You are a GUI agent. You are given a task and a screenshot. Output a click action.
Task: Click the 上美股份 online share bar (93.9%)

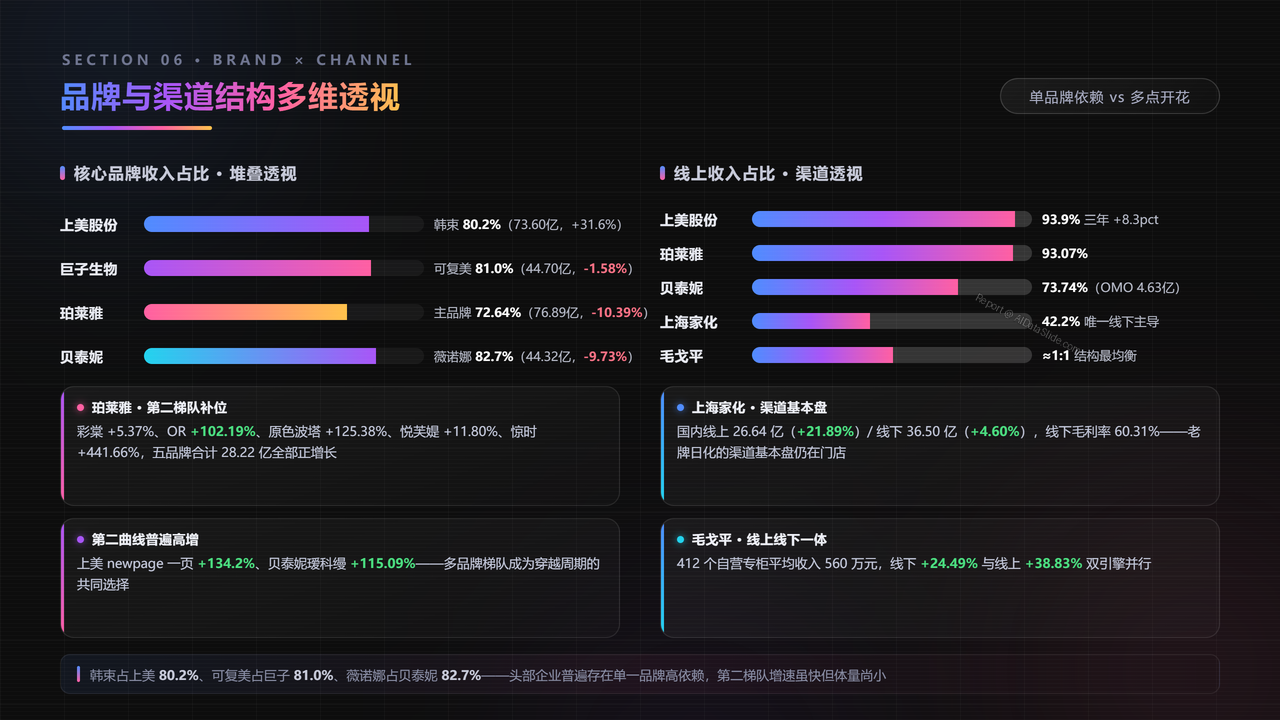click(x=892, y=219)
